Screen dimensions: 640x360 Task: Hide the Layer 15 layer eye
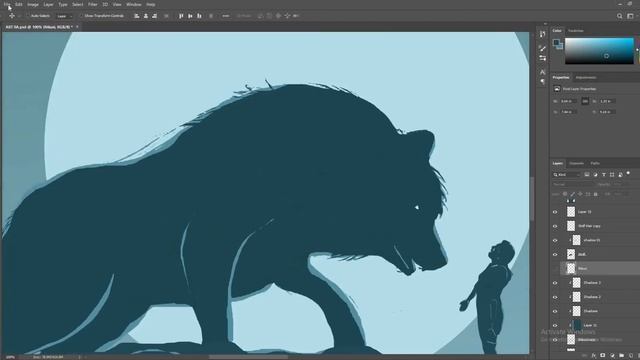pos(555,212)
